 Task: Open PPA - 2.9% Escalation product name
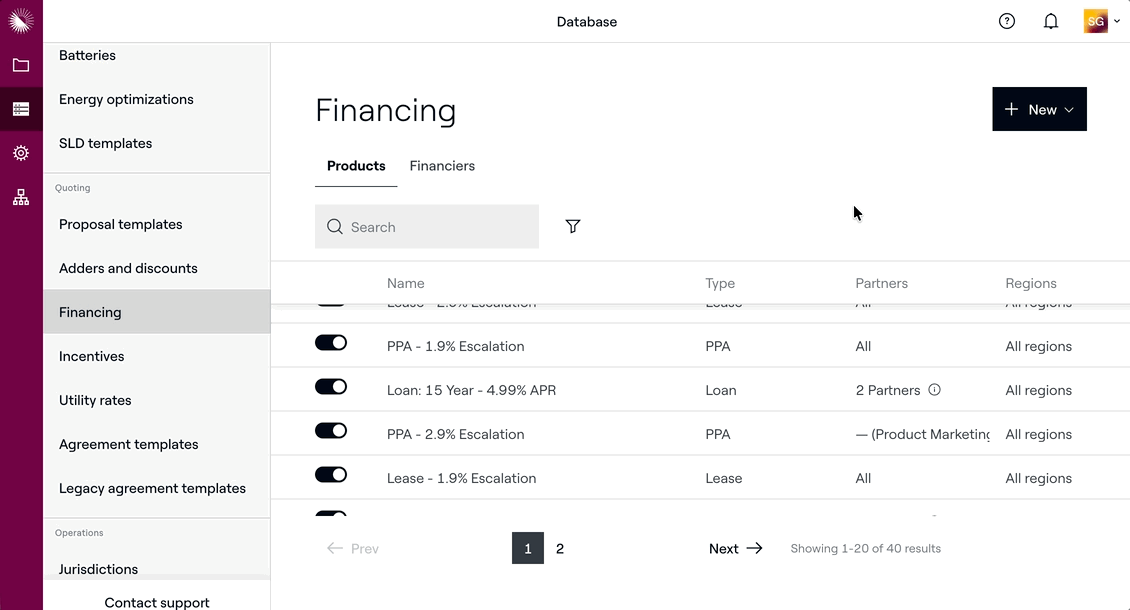[455, 434]
